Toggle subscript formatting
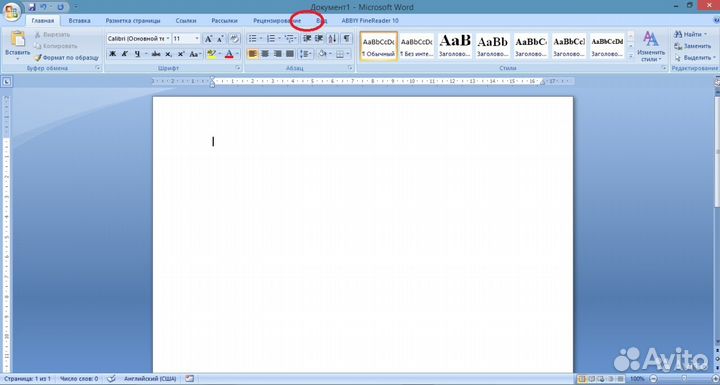720x385 pixels. 169,54
